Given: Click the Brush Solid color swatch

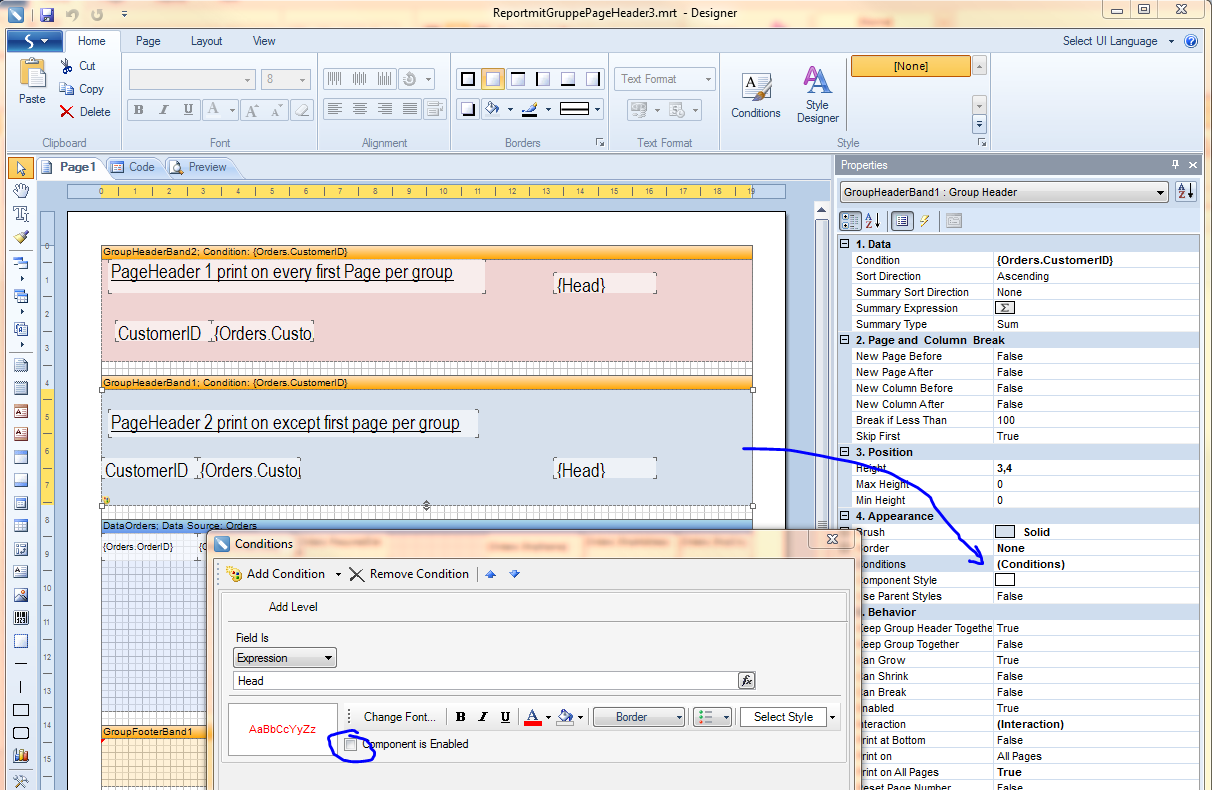Looking at the screenshot, I should [x=1006, y=532].
